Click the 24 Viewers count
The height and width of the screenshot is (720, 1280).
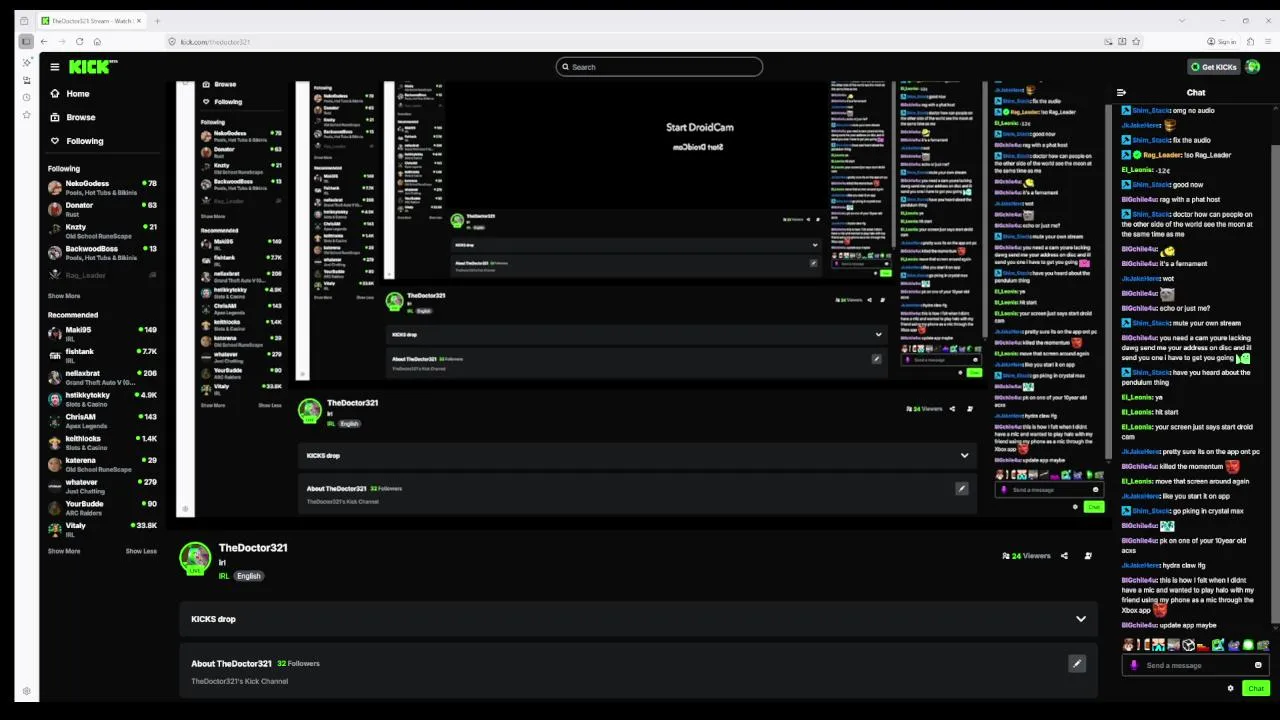click(1027, 556)
